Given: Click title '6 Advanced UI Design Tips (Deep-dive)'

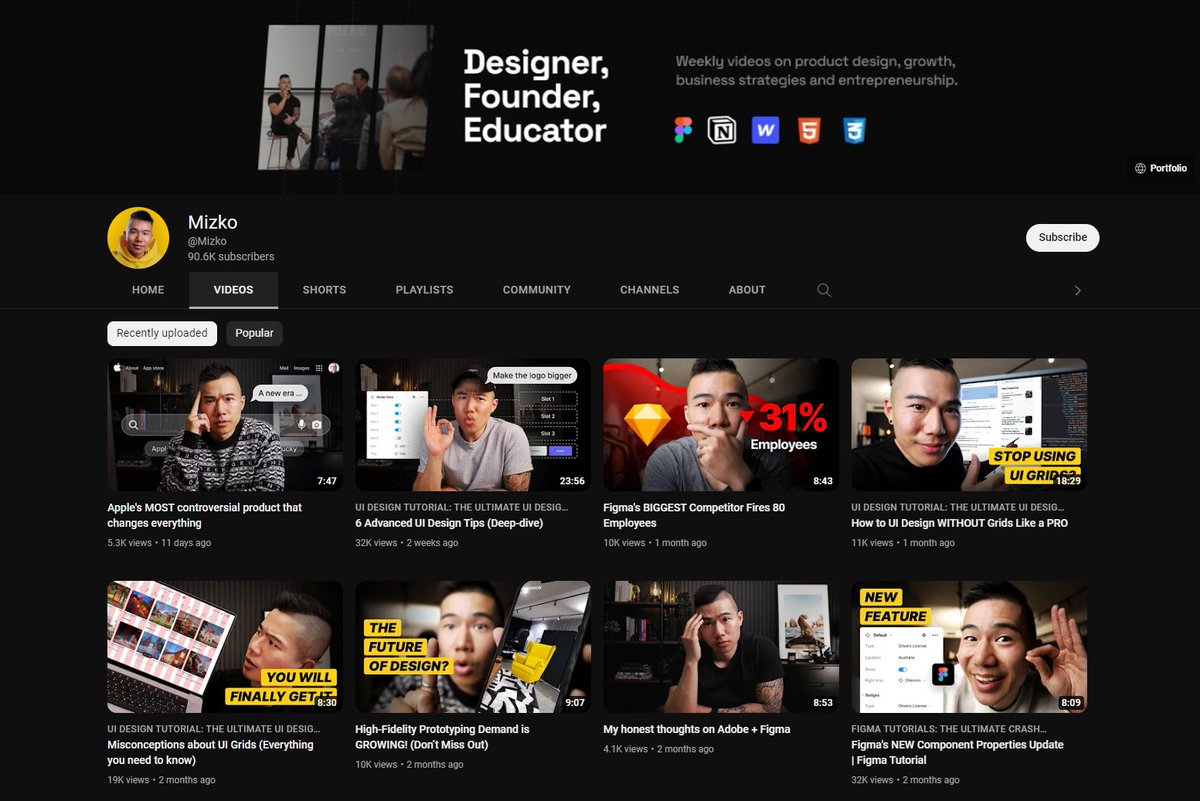Looking at the screenshot, I should click(x=449, y=523).
